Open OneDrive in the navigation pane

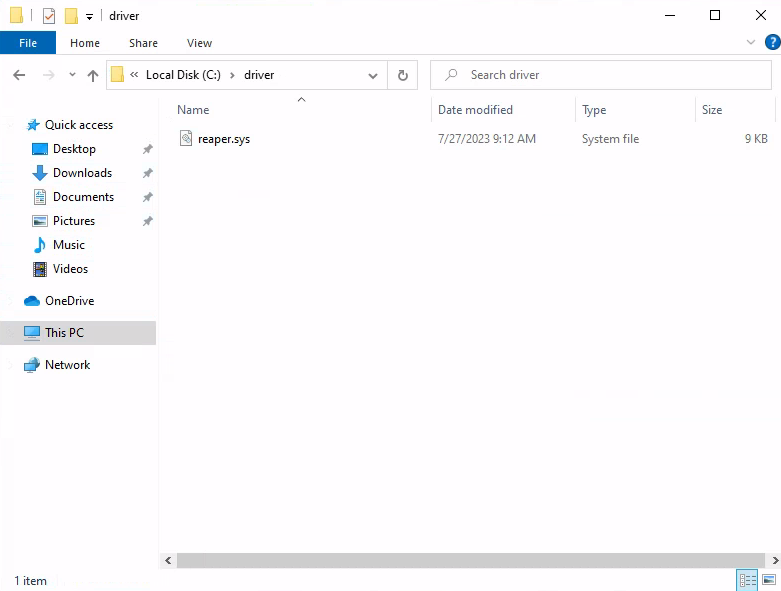(x=69, y=300)
